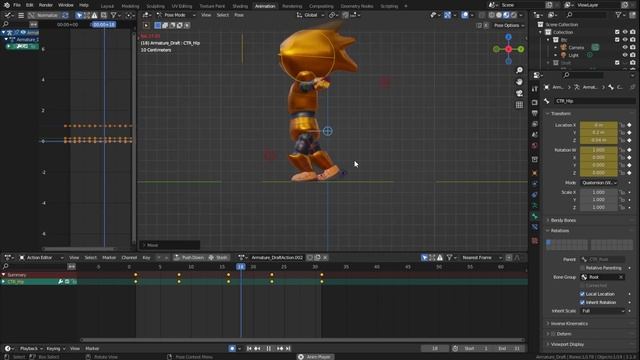Switch to the Animation workspace tab

(x=265, y=6)
